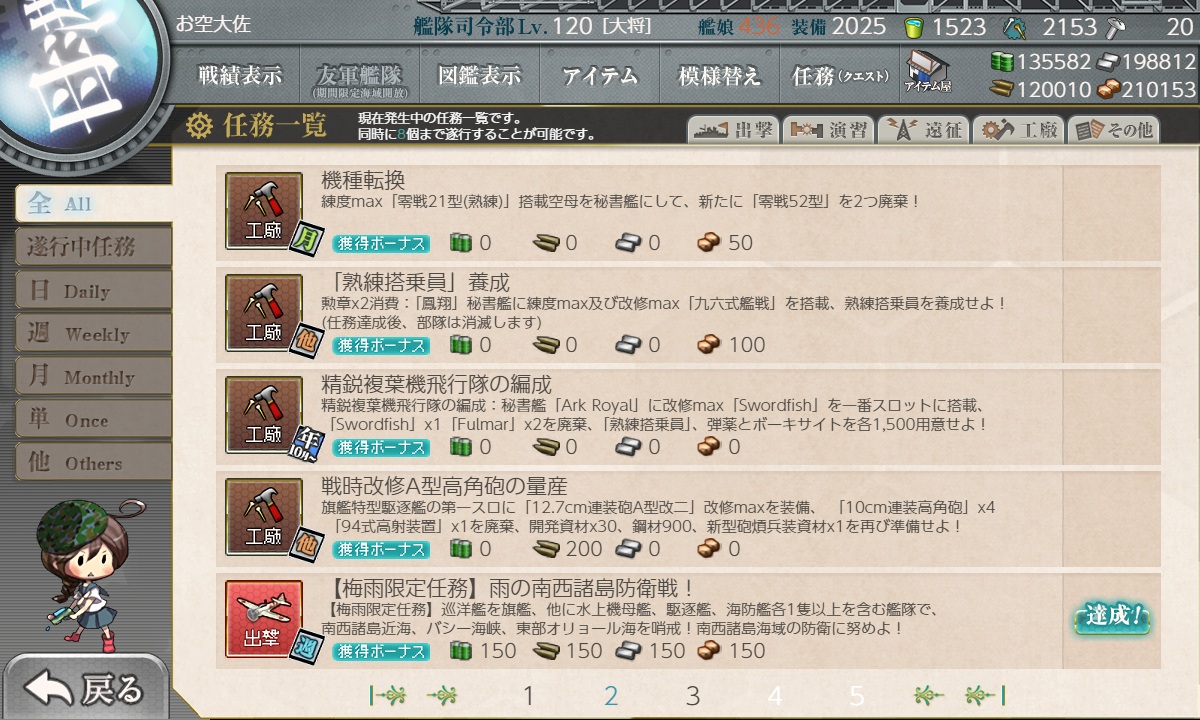The image size is (1200, 720).
Task: Select the 戦時改修A型高角砲の量産 quest icon
Action: click(x=264, y=517)
